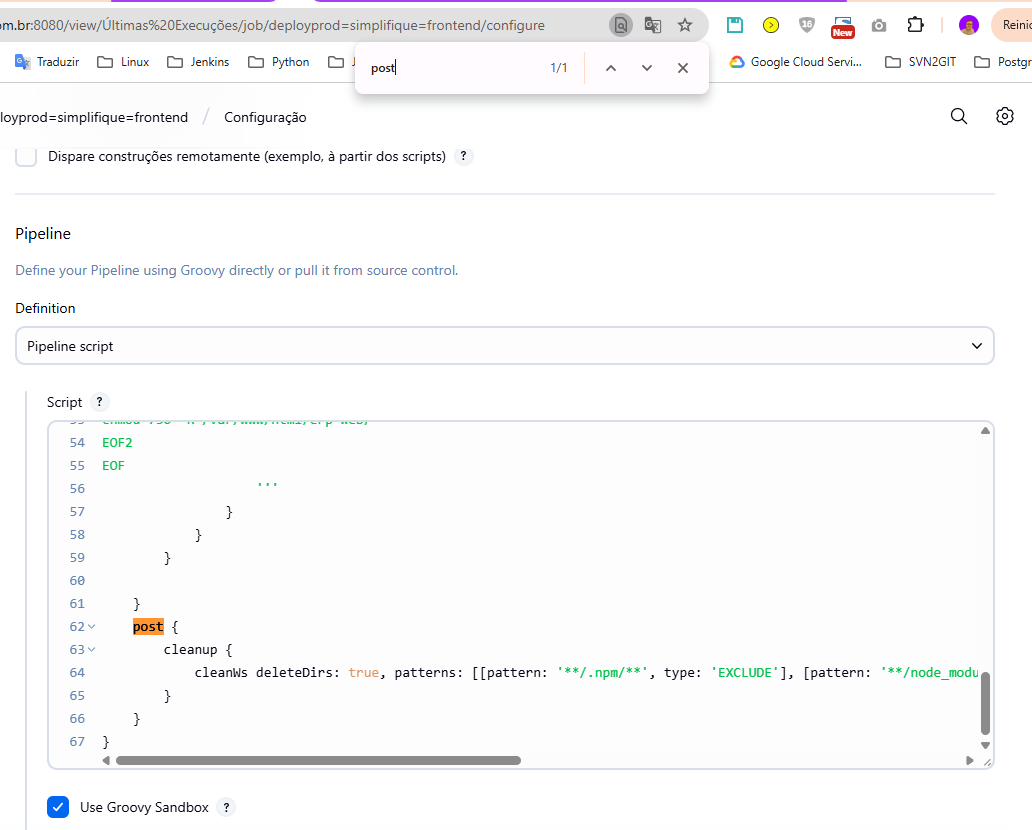This screenshot has width=1032, height=830.
Task: Open the Postgres bookmarks folder
Action: [x=1003, y=62]
